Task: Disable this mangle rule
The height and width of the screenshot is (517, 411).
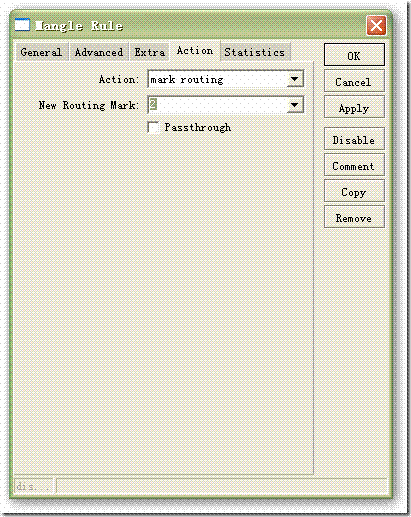Action: click(x=354, y=139)
